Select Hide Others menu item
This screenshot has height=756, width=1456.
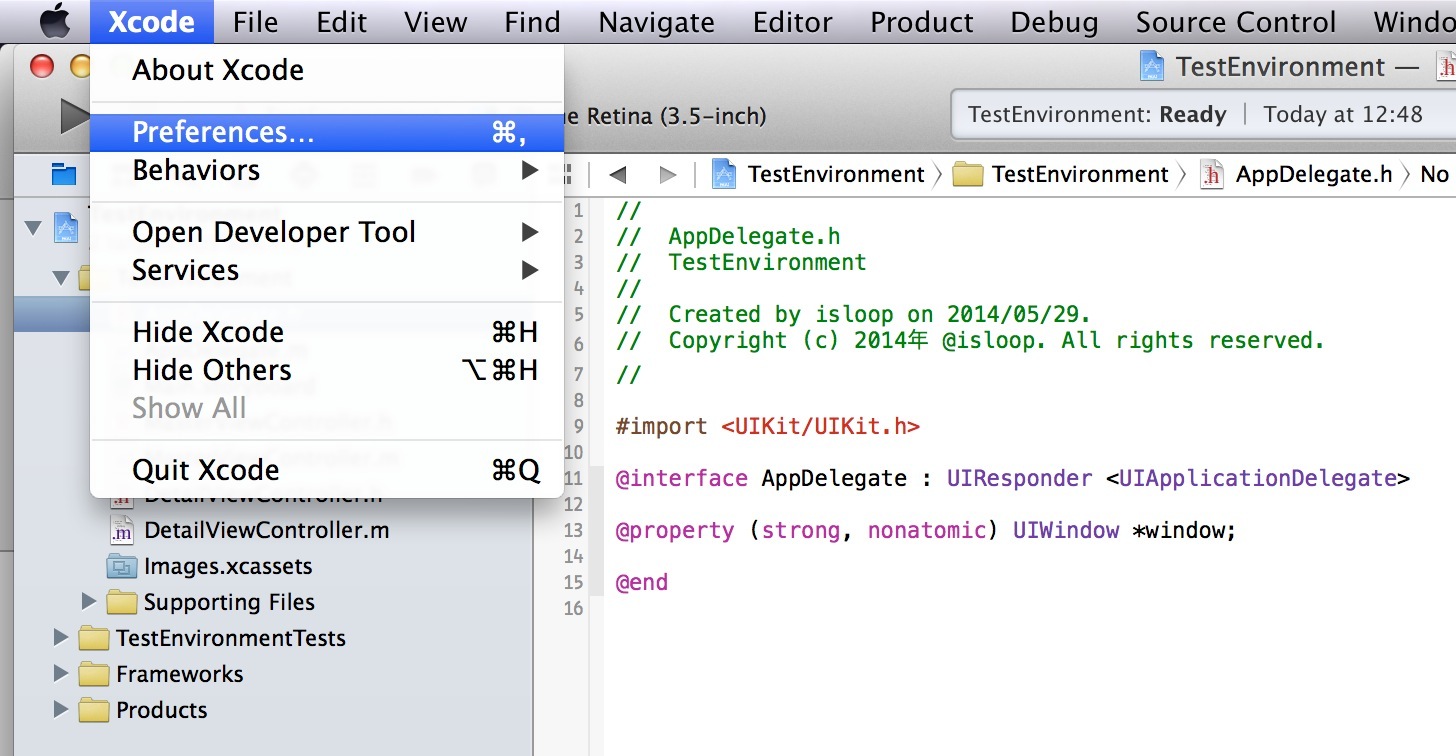tap(327, 370)
